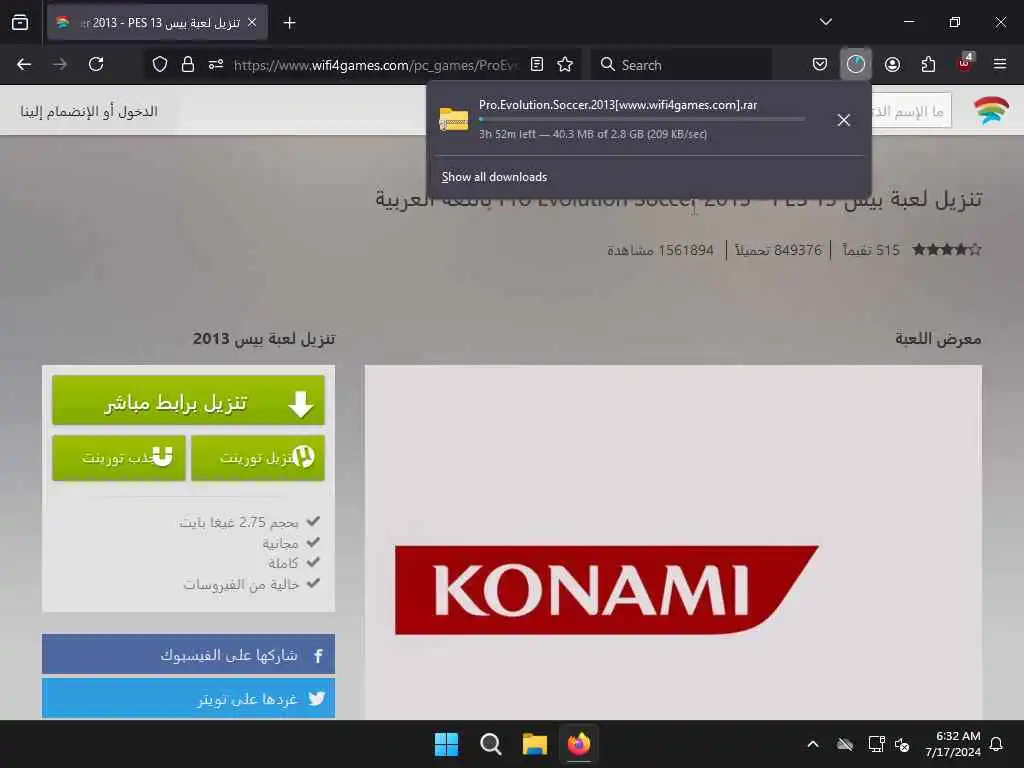The image size is (1024, 768).
Task: Click the red extension icon with badge 4
Action: pyautogui.click(x=965, y=63)
